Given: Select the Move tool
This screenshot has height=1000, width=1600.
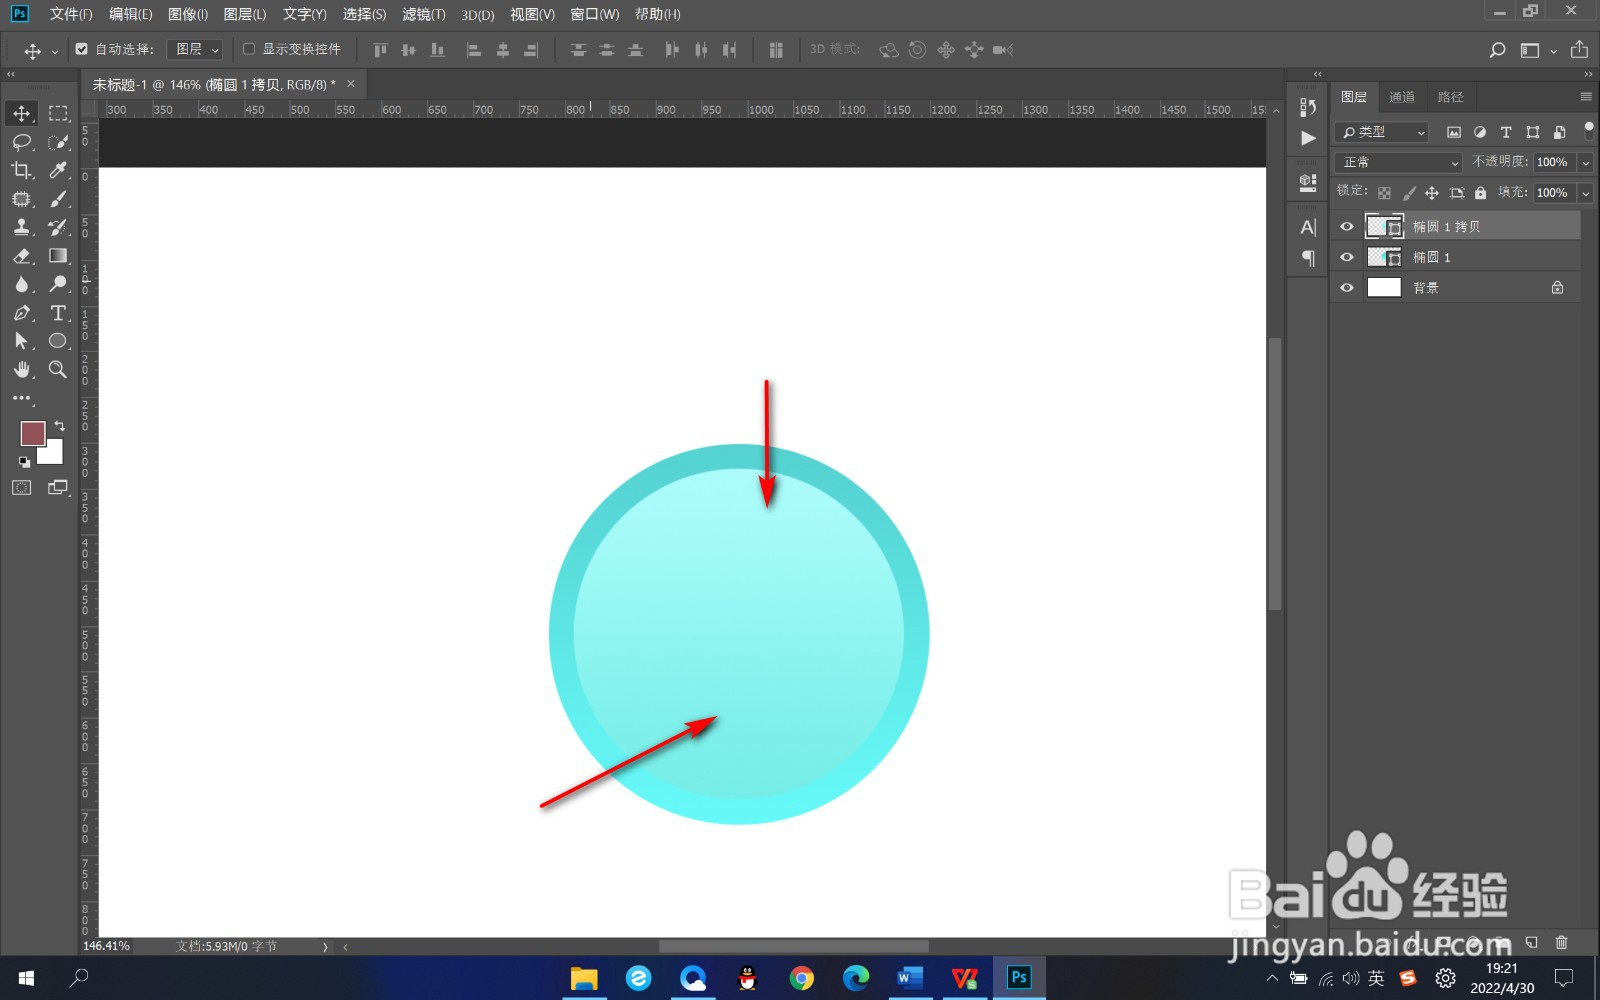Looking at the screenshot, I should (22, 113).
